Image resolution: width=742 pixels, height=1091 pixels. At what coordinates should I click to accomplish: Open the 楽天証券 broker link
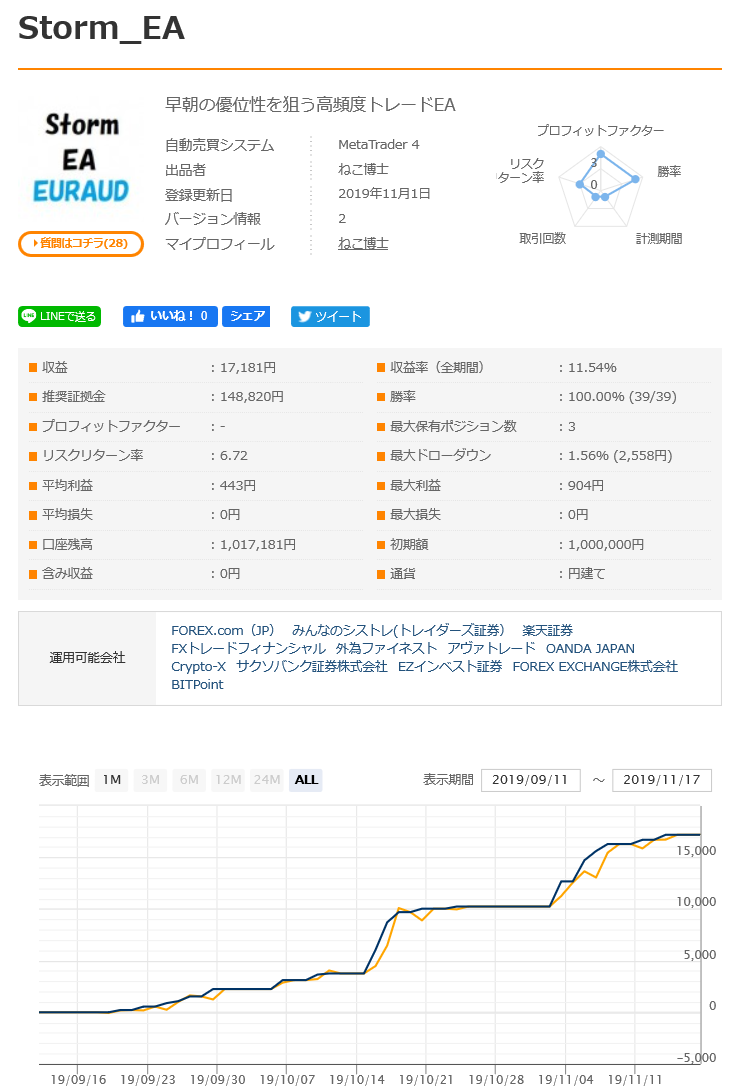point(547,630)
